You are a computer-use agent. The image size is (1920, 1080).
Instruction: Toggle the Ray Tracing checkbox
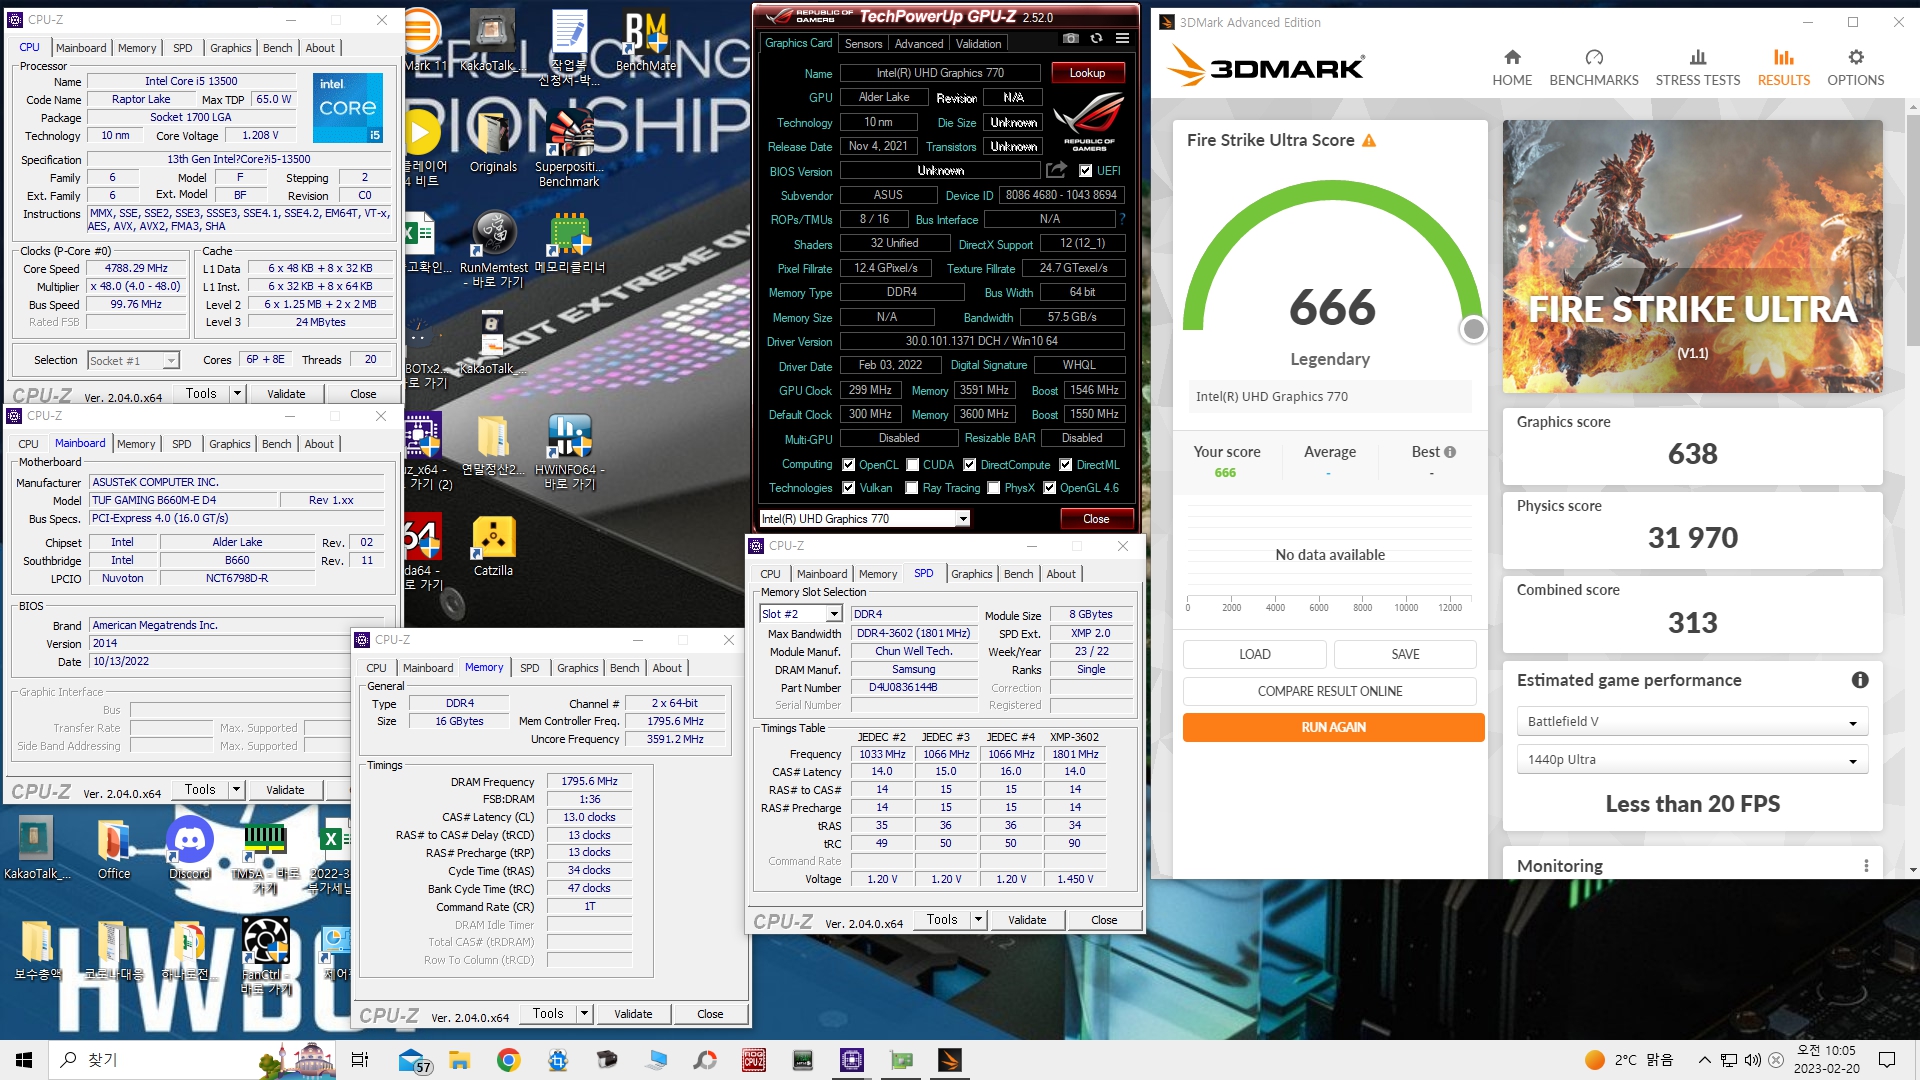coord(912,488)
